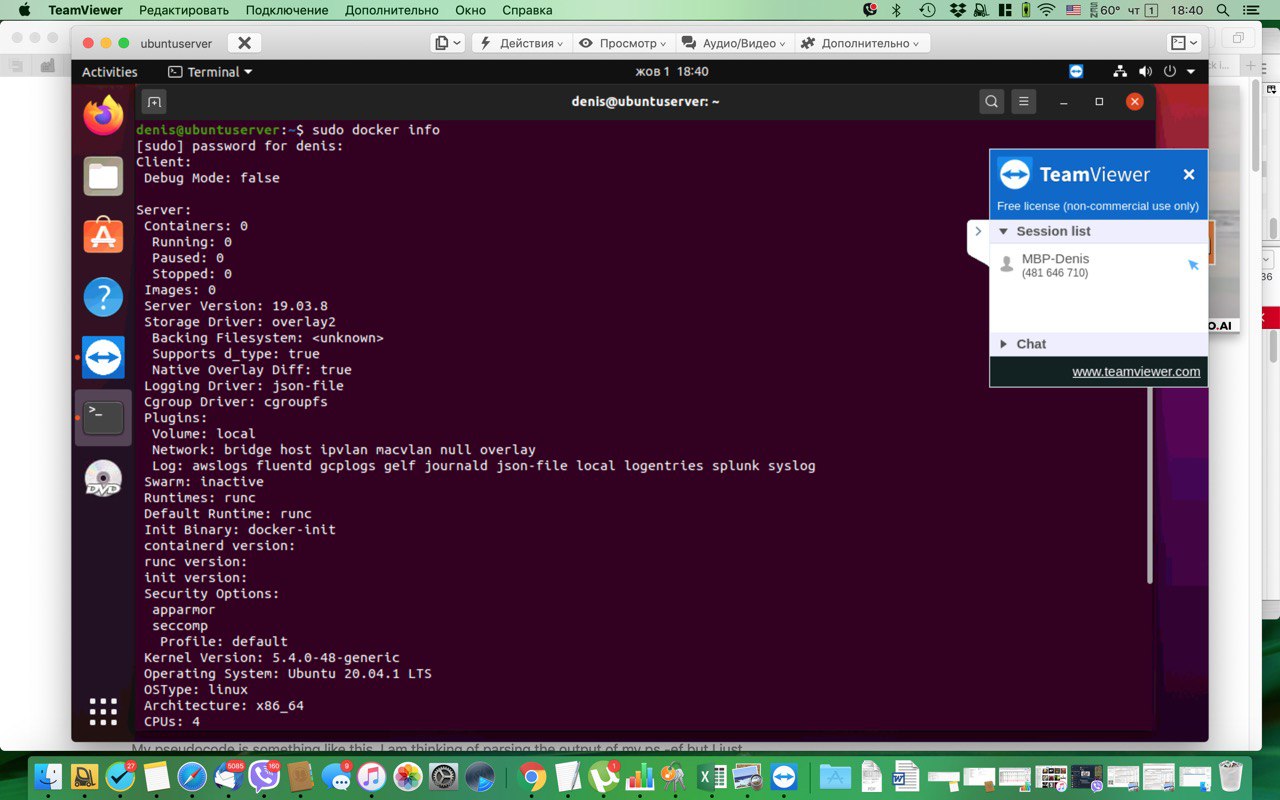
Task: Click the Ubuntu clock showing жов 1 18:40
Action: tap(672, 72)
